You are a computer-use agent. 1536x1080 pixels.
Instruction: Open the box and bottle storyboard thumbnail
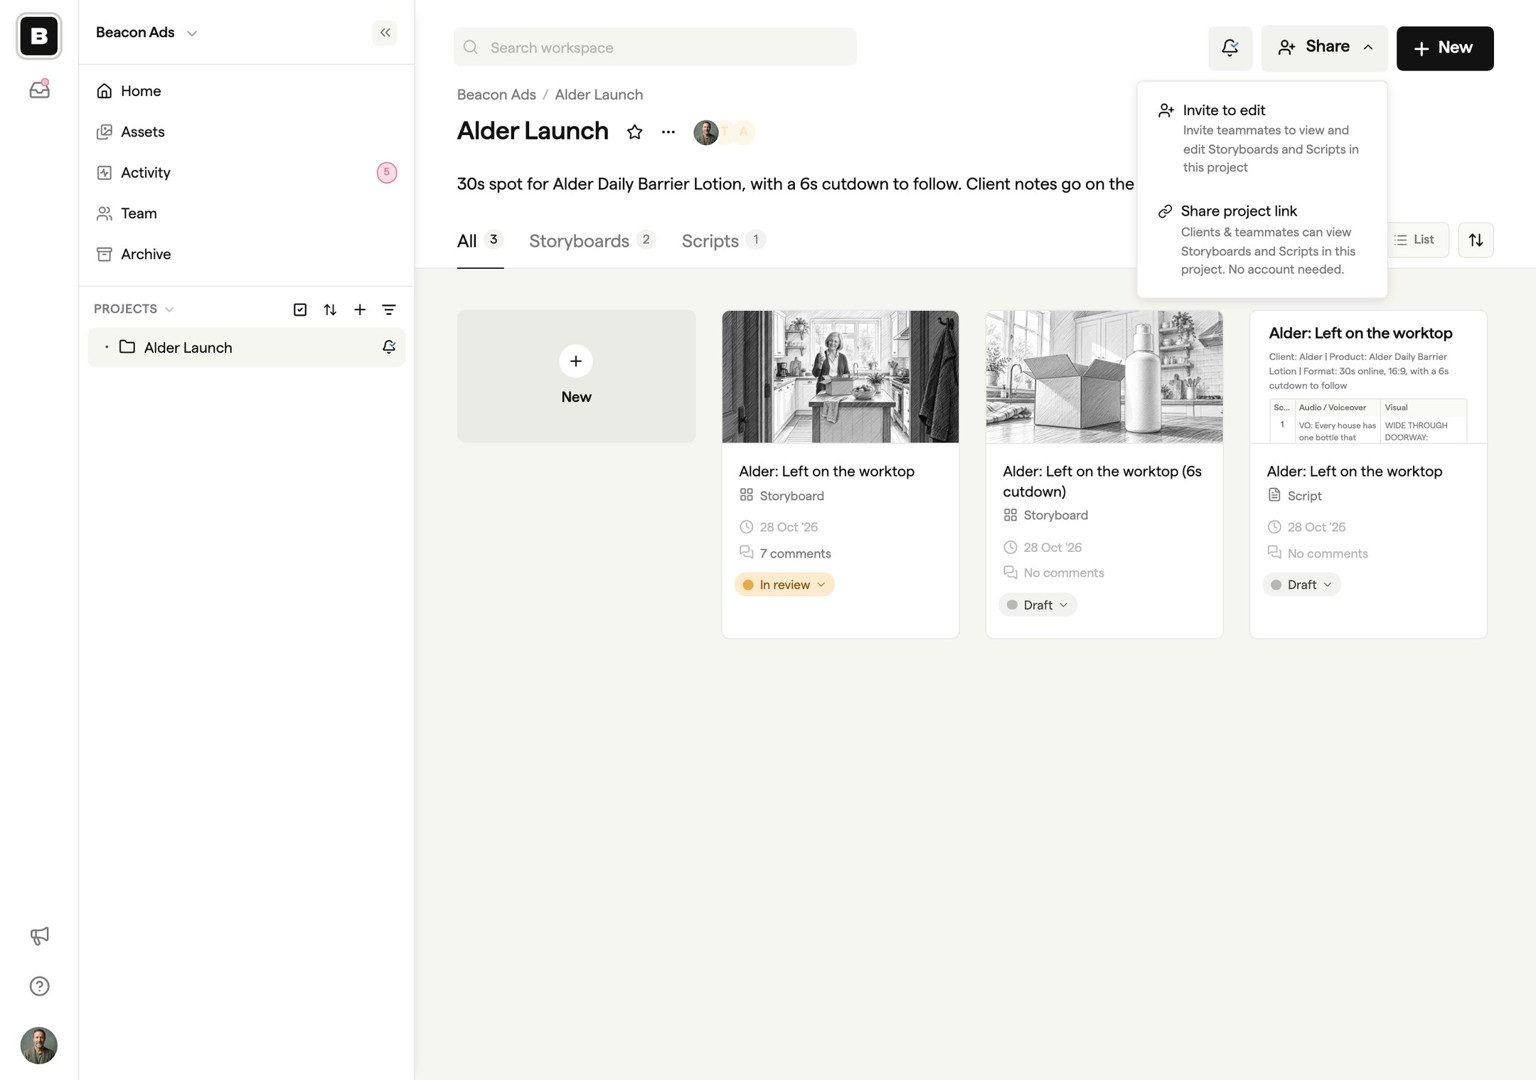[1104, 376]
